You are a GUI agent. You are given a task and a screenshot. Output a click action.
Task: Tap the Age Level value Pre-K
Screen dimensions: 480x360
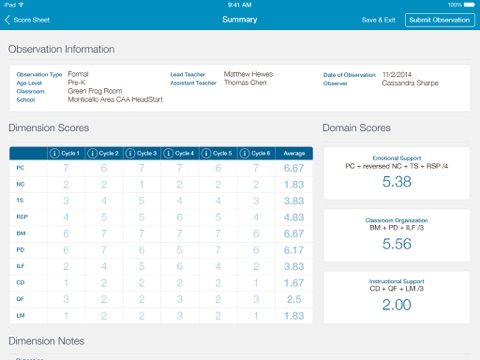pos(77,82)
